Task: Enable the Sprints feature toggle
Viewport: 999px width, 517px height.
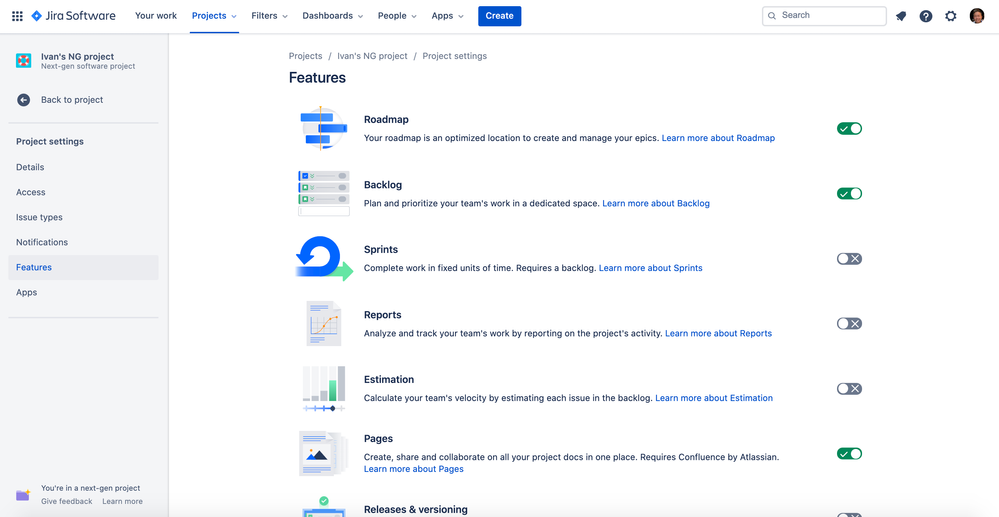Action: [x=849, y=258]
